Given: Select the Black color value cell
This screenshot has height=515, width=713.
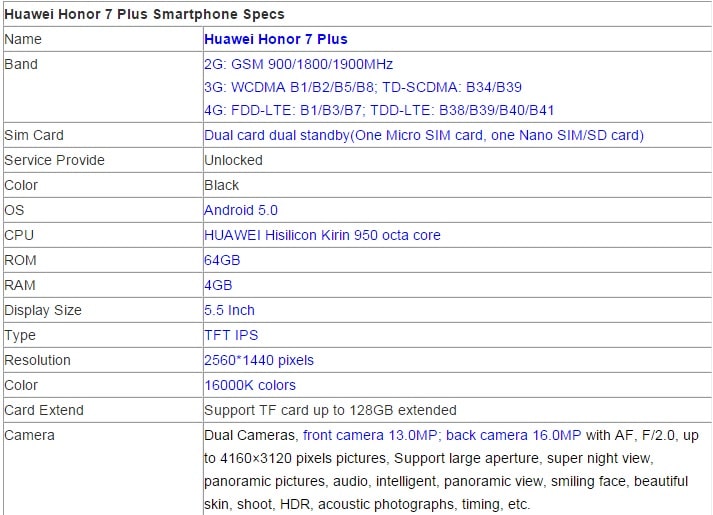Looking at the screenshot, I should click(222, 185).
